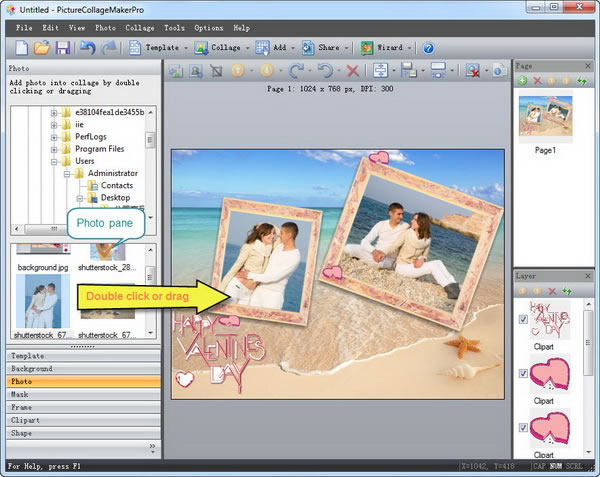This screenshot has width=600, height=477.
Task: Click green swap arrows in Layer panel
Action: click(x=567, y=291)
